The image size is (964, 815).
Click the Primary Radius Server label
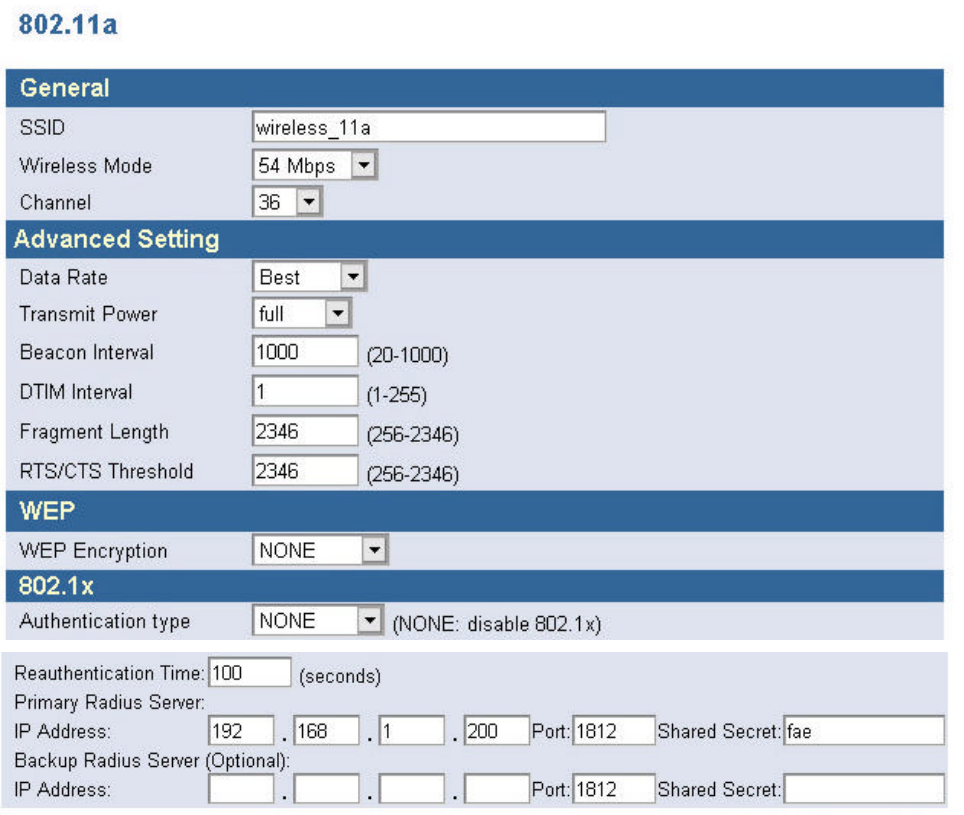(109, 702)
